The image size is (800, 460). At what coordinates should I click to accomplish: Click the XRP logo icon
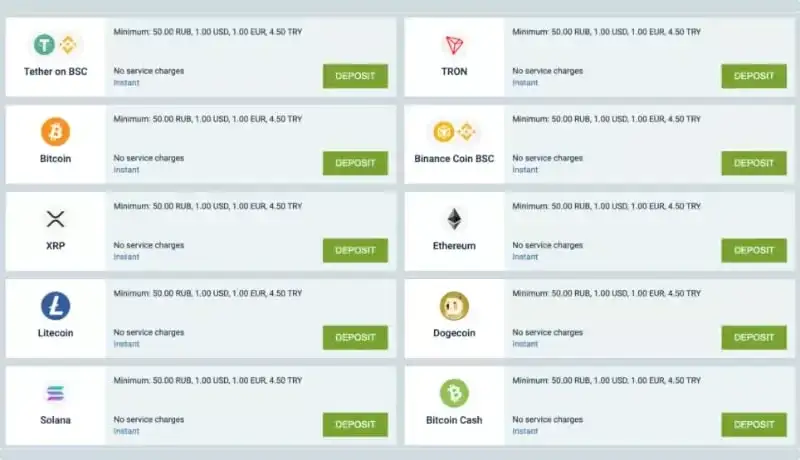click(56, 219)
